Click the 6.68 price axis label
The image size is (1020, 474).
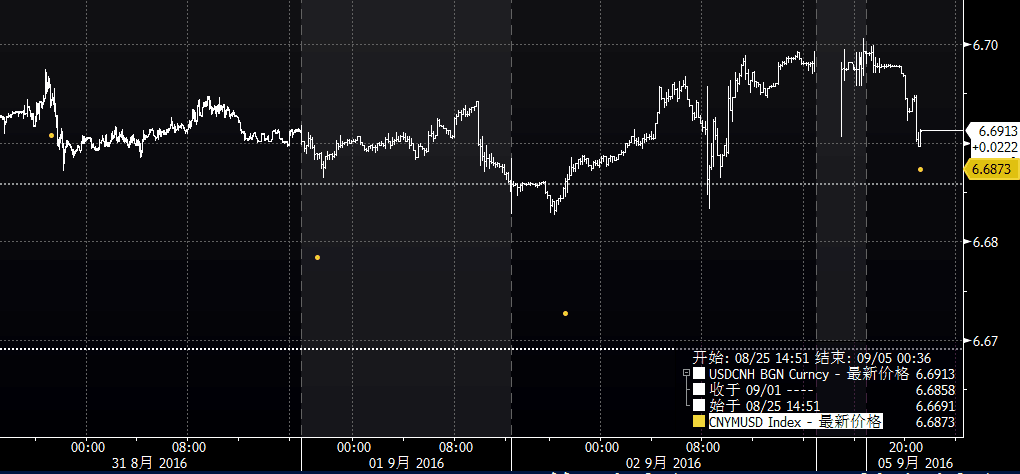(x=985, y=242)
